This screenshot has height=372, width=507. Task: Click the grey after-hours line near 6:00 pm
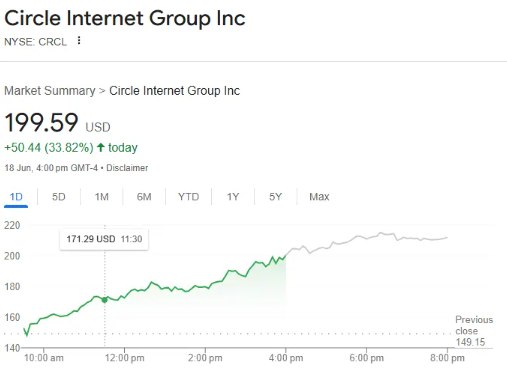click(366, 238)
